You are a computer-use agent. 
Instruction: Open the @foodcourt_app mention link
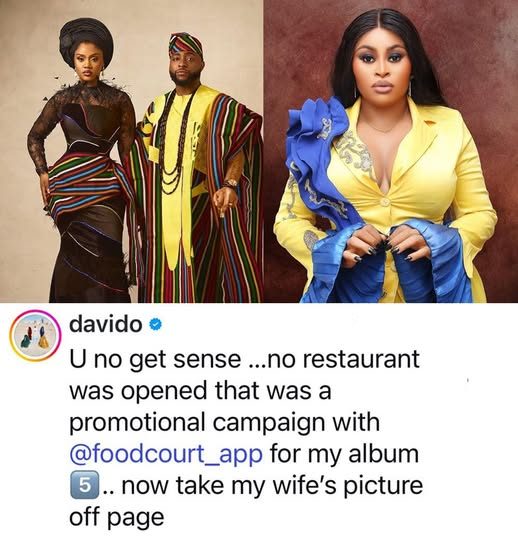(x=166, y=455)
